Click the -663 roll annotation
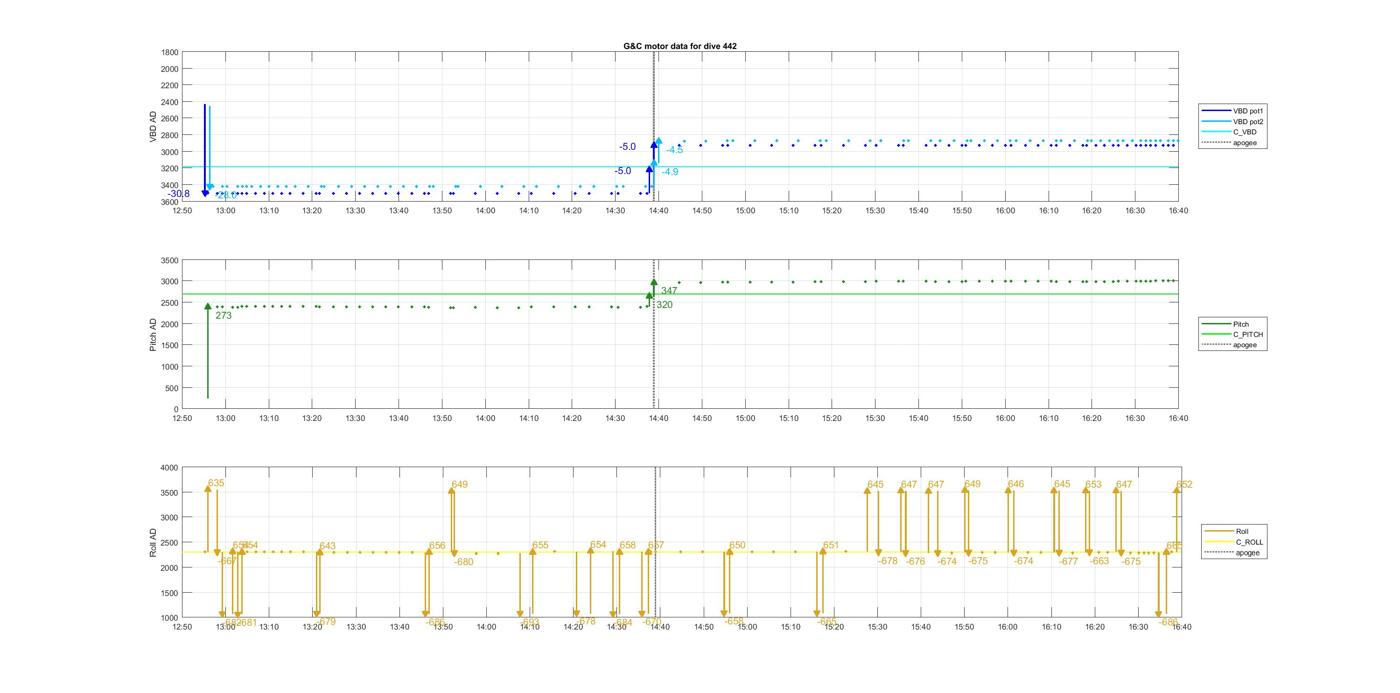This screenshot has width=1400, height=693. [1099, 561]
